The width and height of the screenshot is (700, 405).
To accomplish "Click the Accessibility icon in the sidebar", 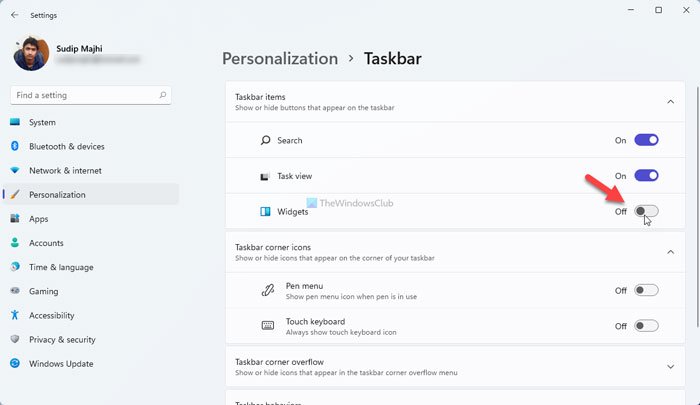I will tap(15, 315).
